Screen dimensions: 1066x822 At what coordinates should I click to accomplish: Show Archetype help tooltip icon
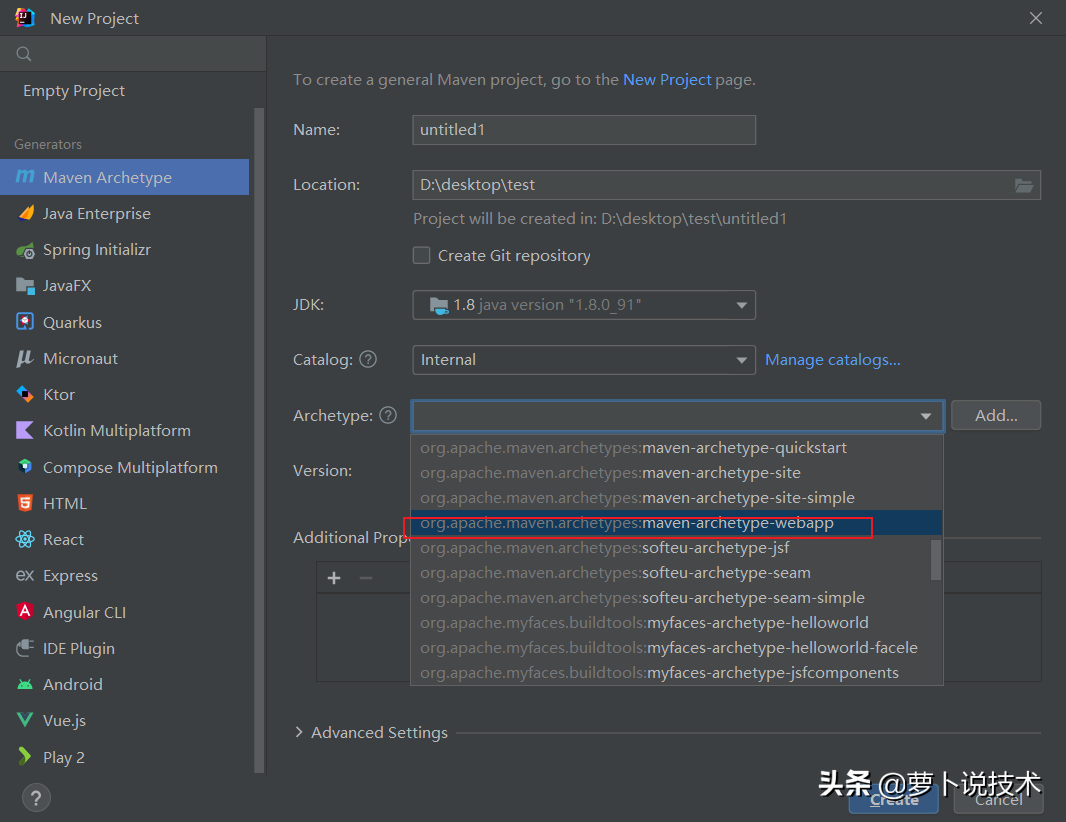coord(388,415)
